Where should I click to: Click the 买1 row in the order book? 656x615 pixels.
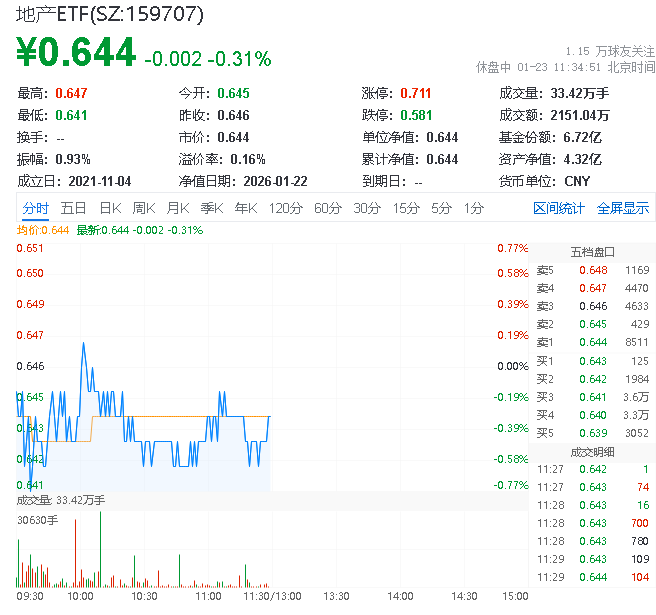click(x=592, y=360)
